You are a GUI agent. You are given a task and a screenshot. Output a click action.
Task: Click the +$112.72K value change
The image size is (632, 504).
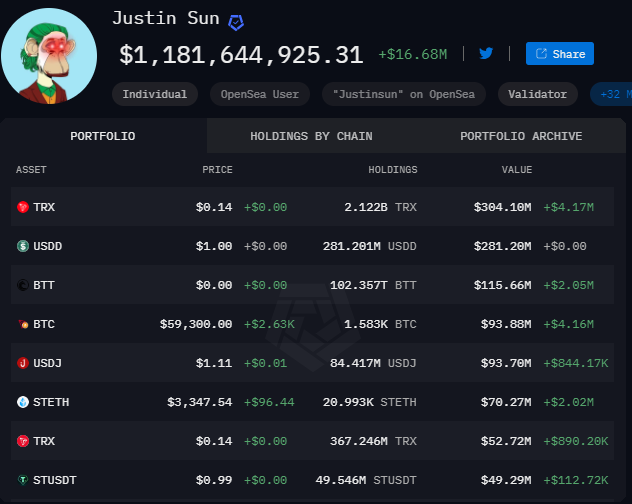click(576, 480)
